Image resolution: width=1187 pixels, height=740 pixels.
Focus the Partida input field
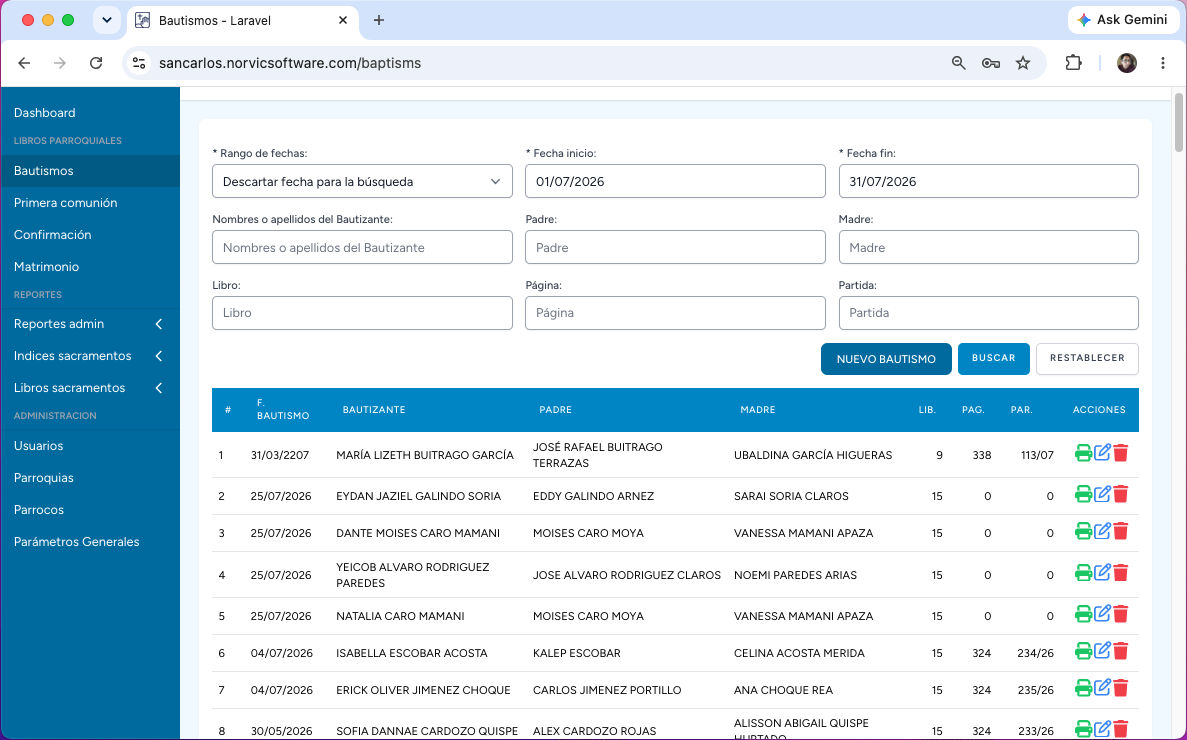(x=989, y=313)
